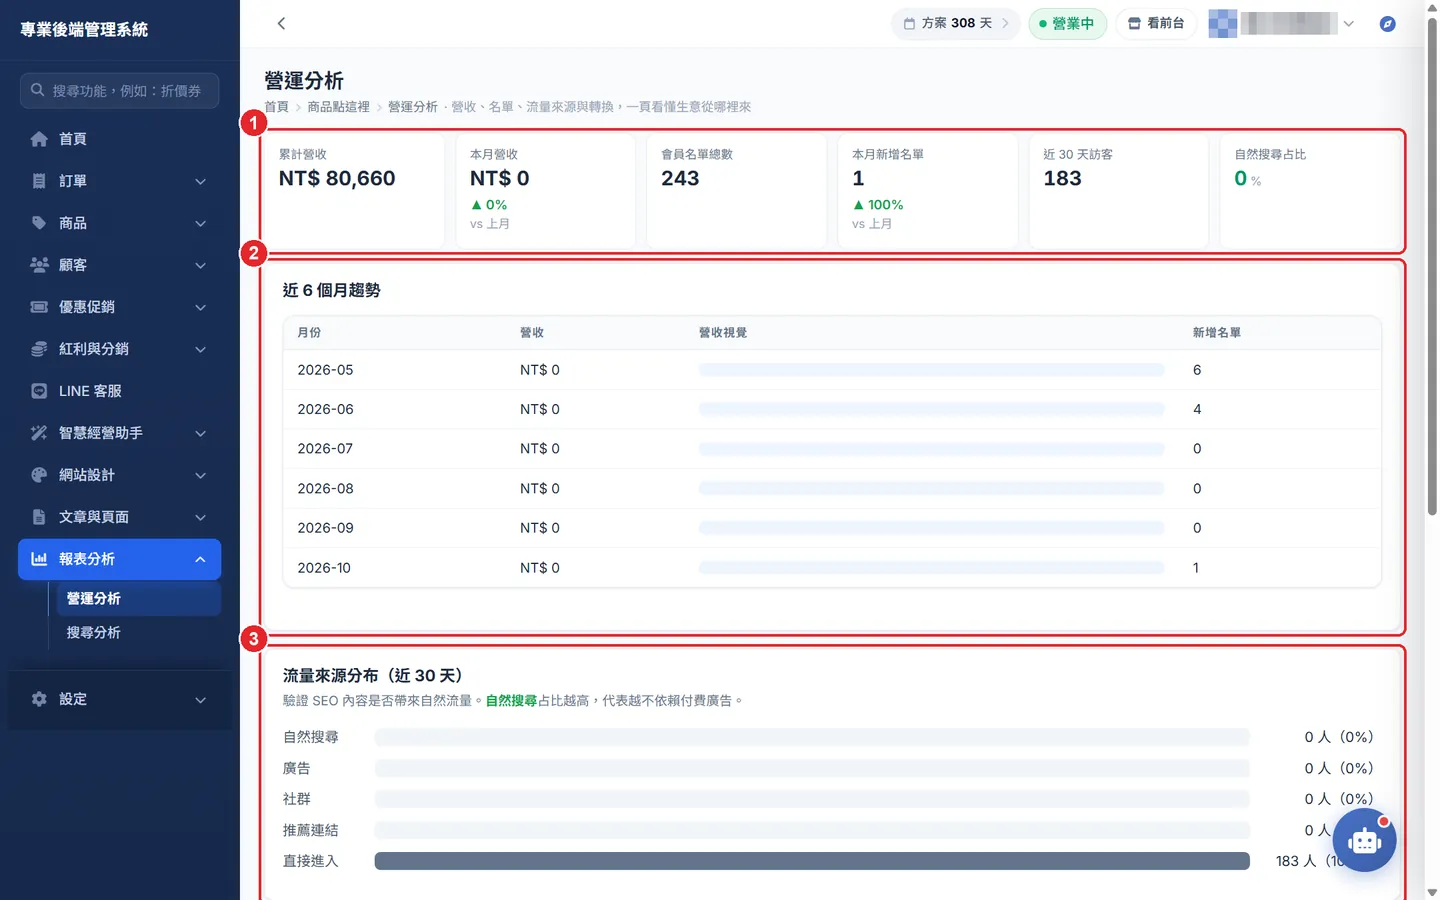Expand the 優惠促銷 submenu chevron
Image resolution: width=1440 pixels, height=900 pixels.
coord(200,307)
